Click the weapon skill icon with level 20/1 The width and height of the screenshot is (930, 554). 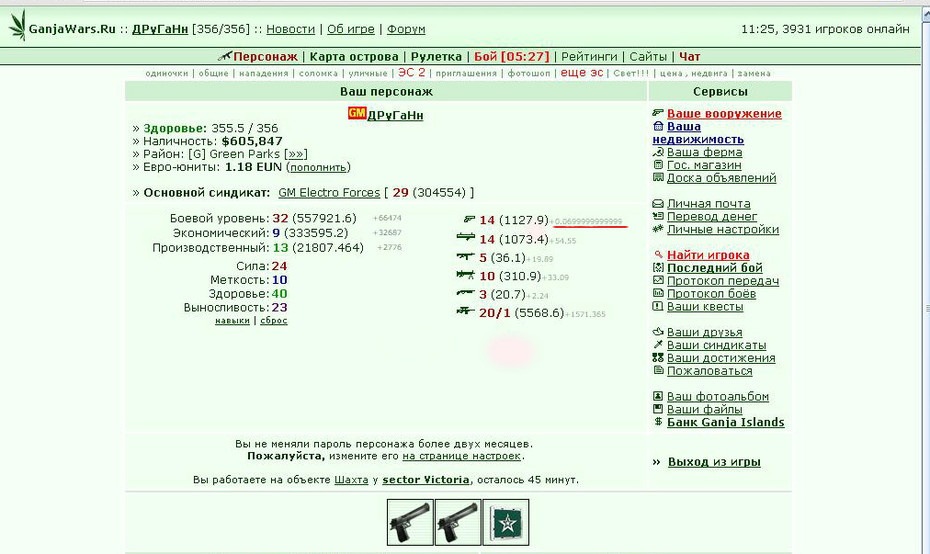465,311
